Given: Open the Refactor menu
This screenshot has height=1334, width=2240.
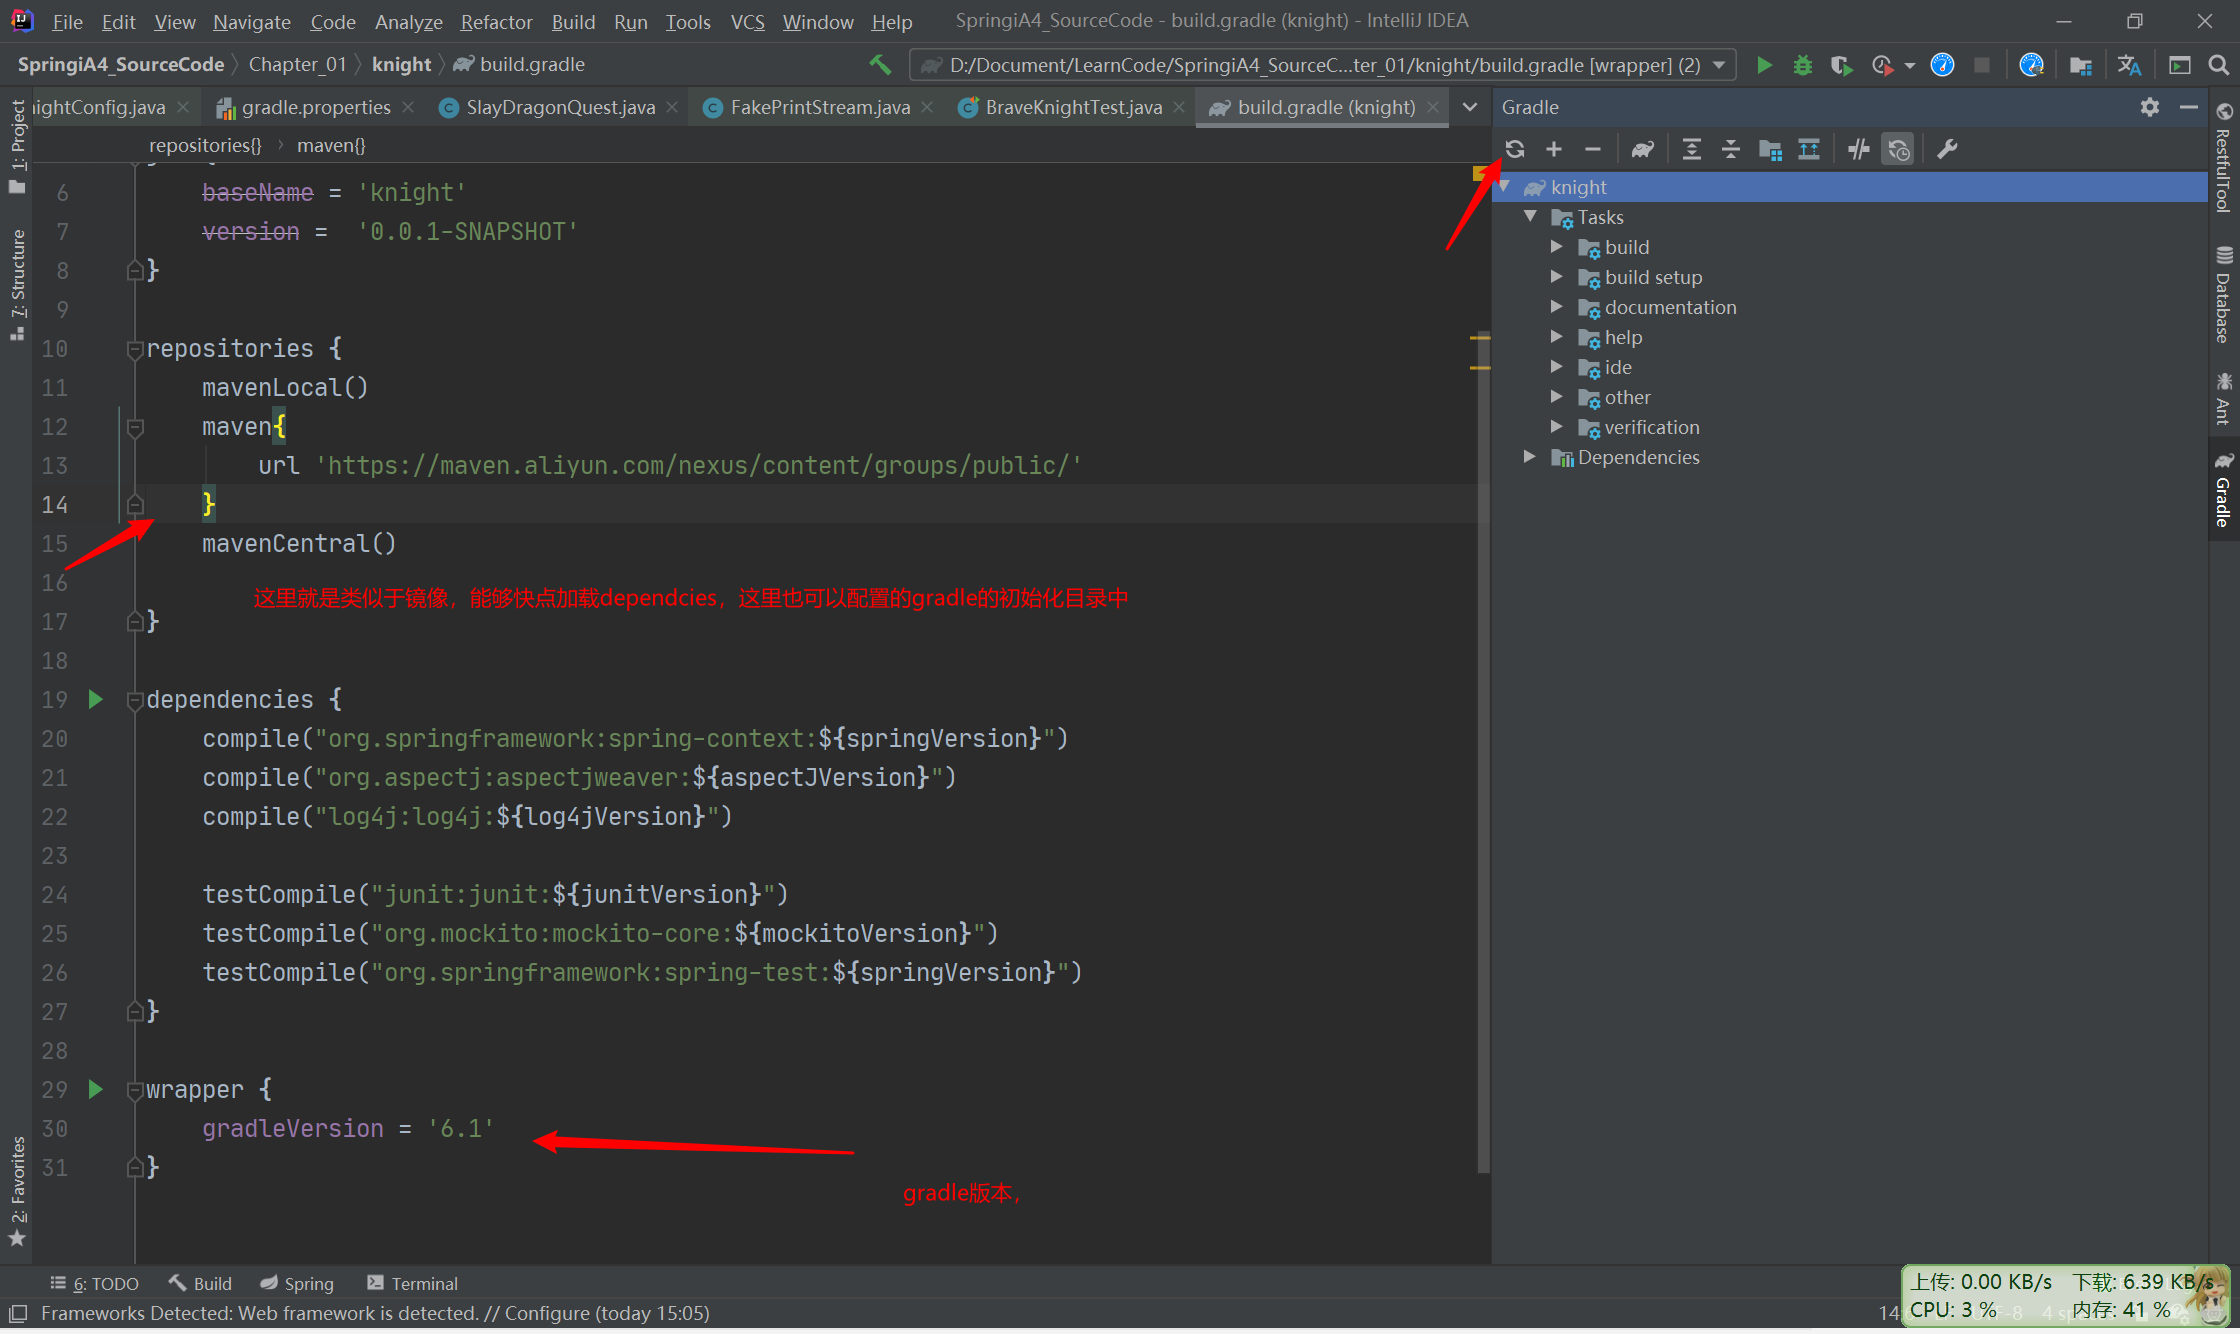Looking at the screenshot, I should (x=496, y=21).
